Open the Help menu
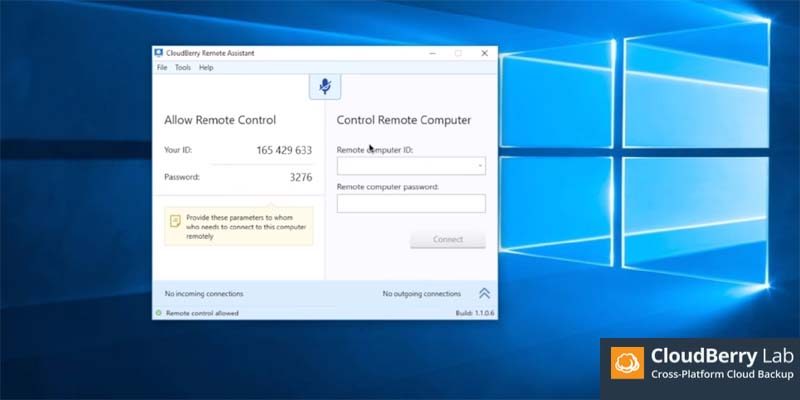 point(206,68)
